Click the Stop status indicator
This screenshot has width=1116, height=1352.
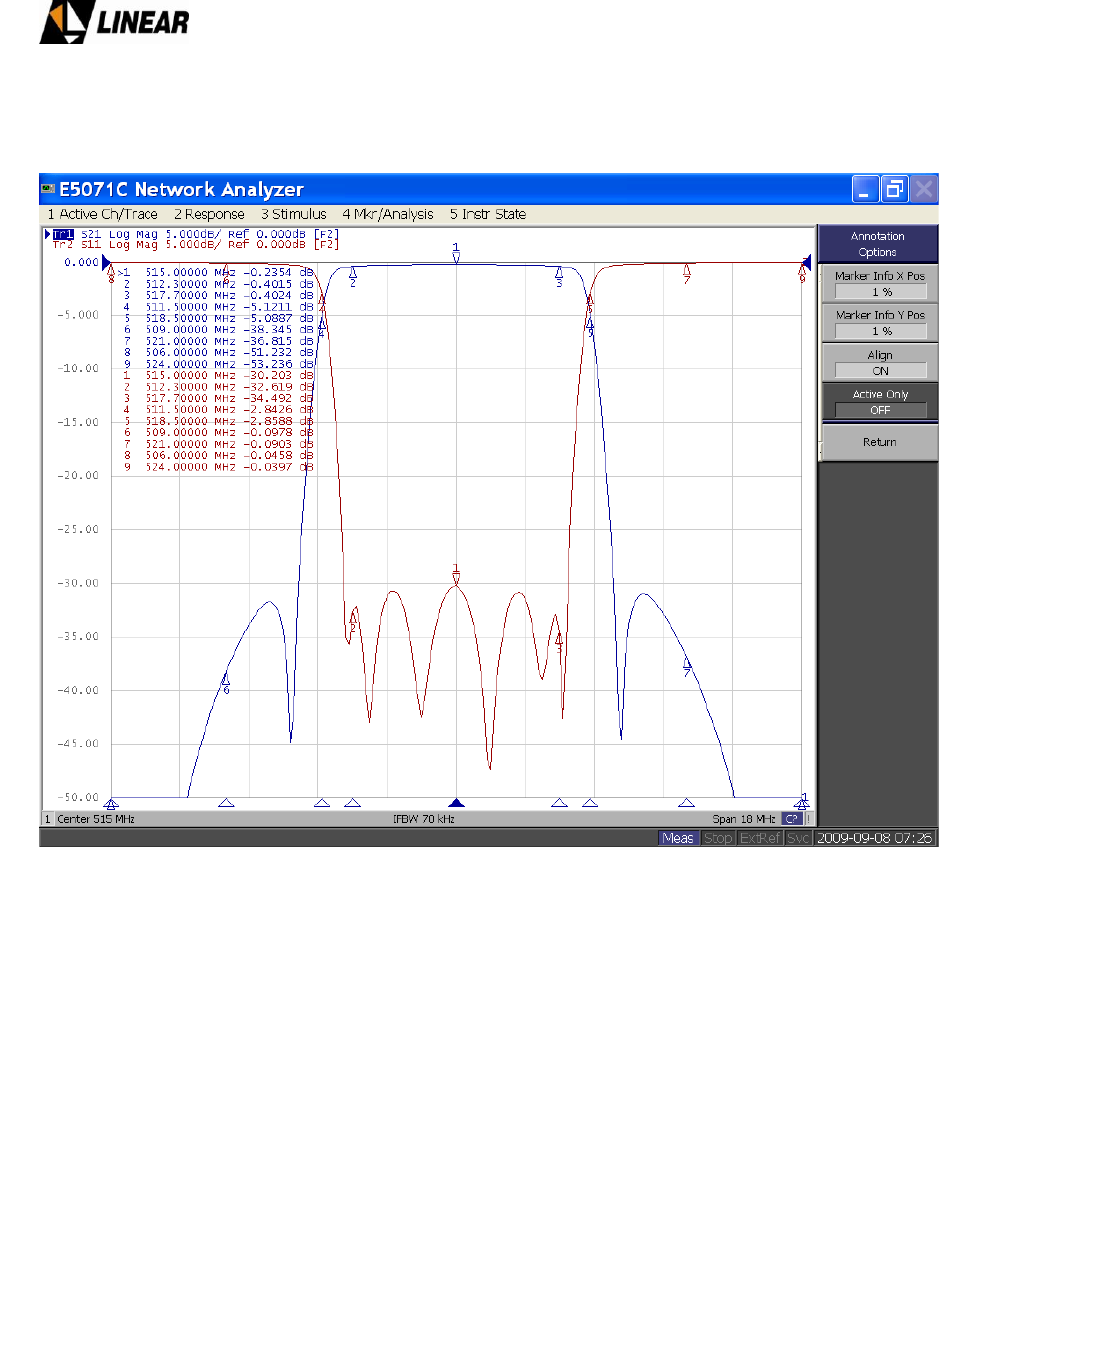(718, 838)
